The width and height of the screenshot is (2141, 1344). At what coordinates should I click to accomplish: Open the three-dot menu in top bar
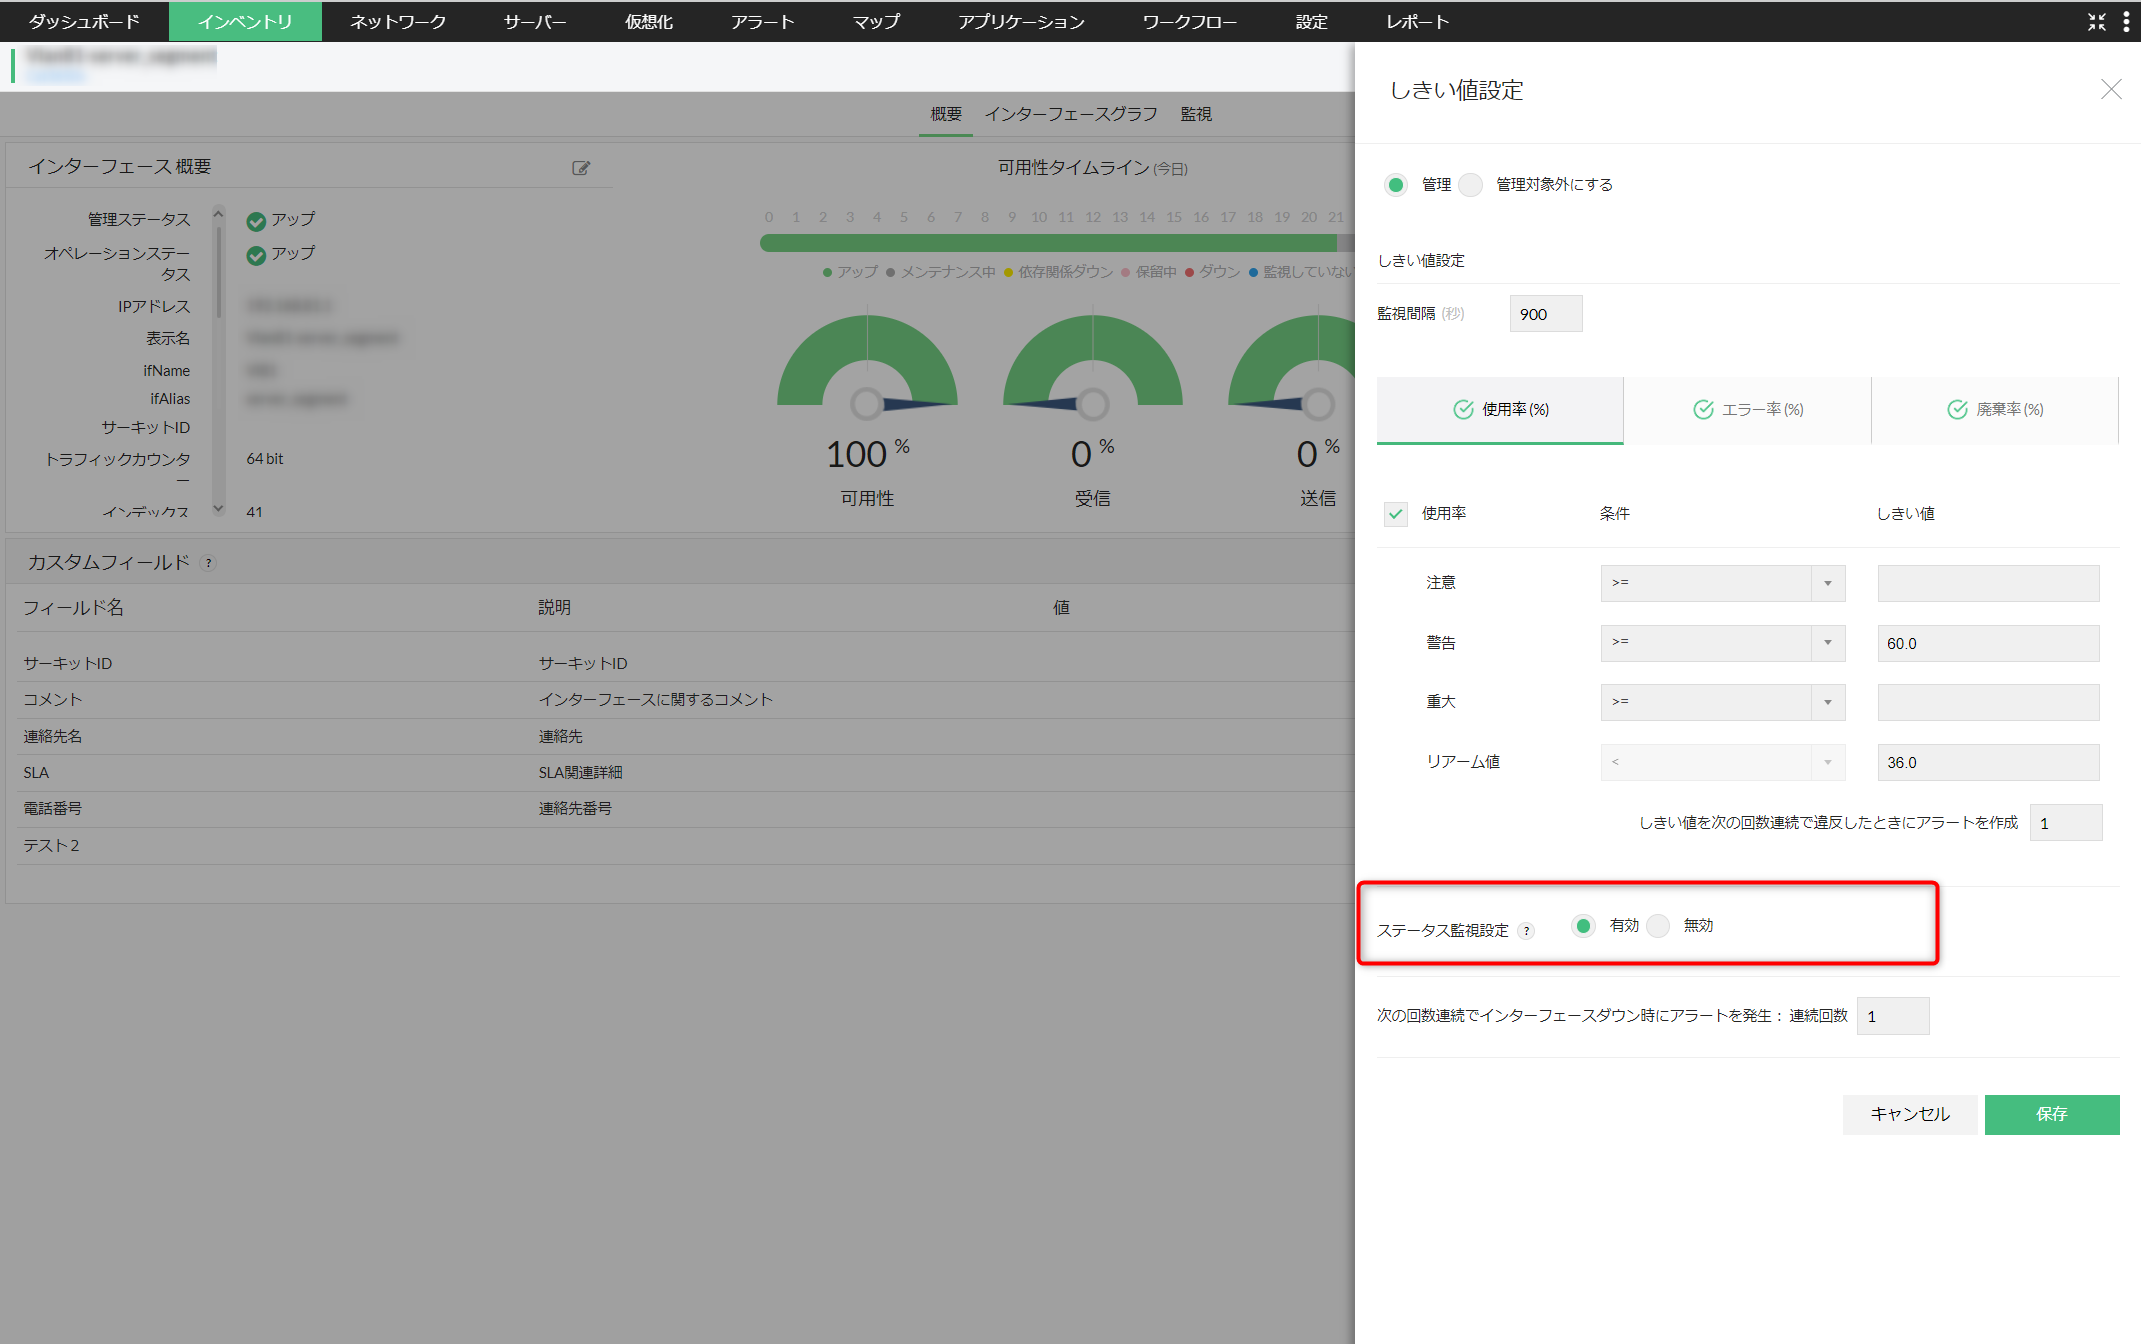[2126, 22]
